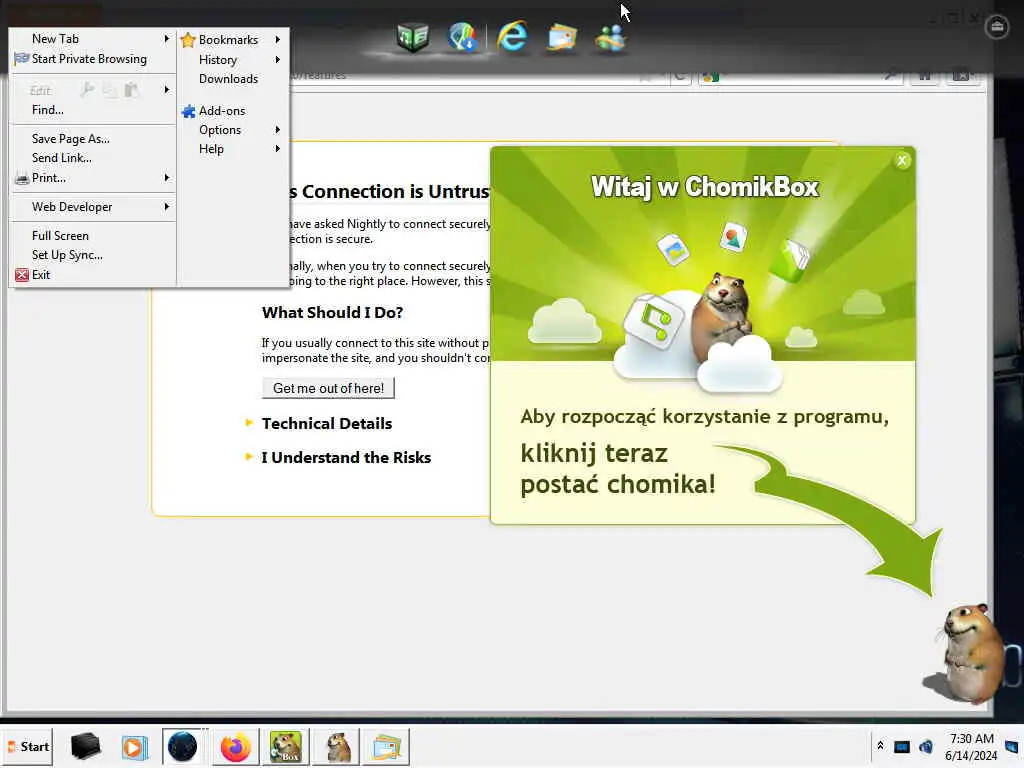
Task: Expand the Help submenu arrow
Action: coord(278,149)
